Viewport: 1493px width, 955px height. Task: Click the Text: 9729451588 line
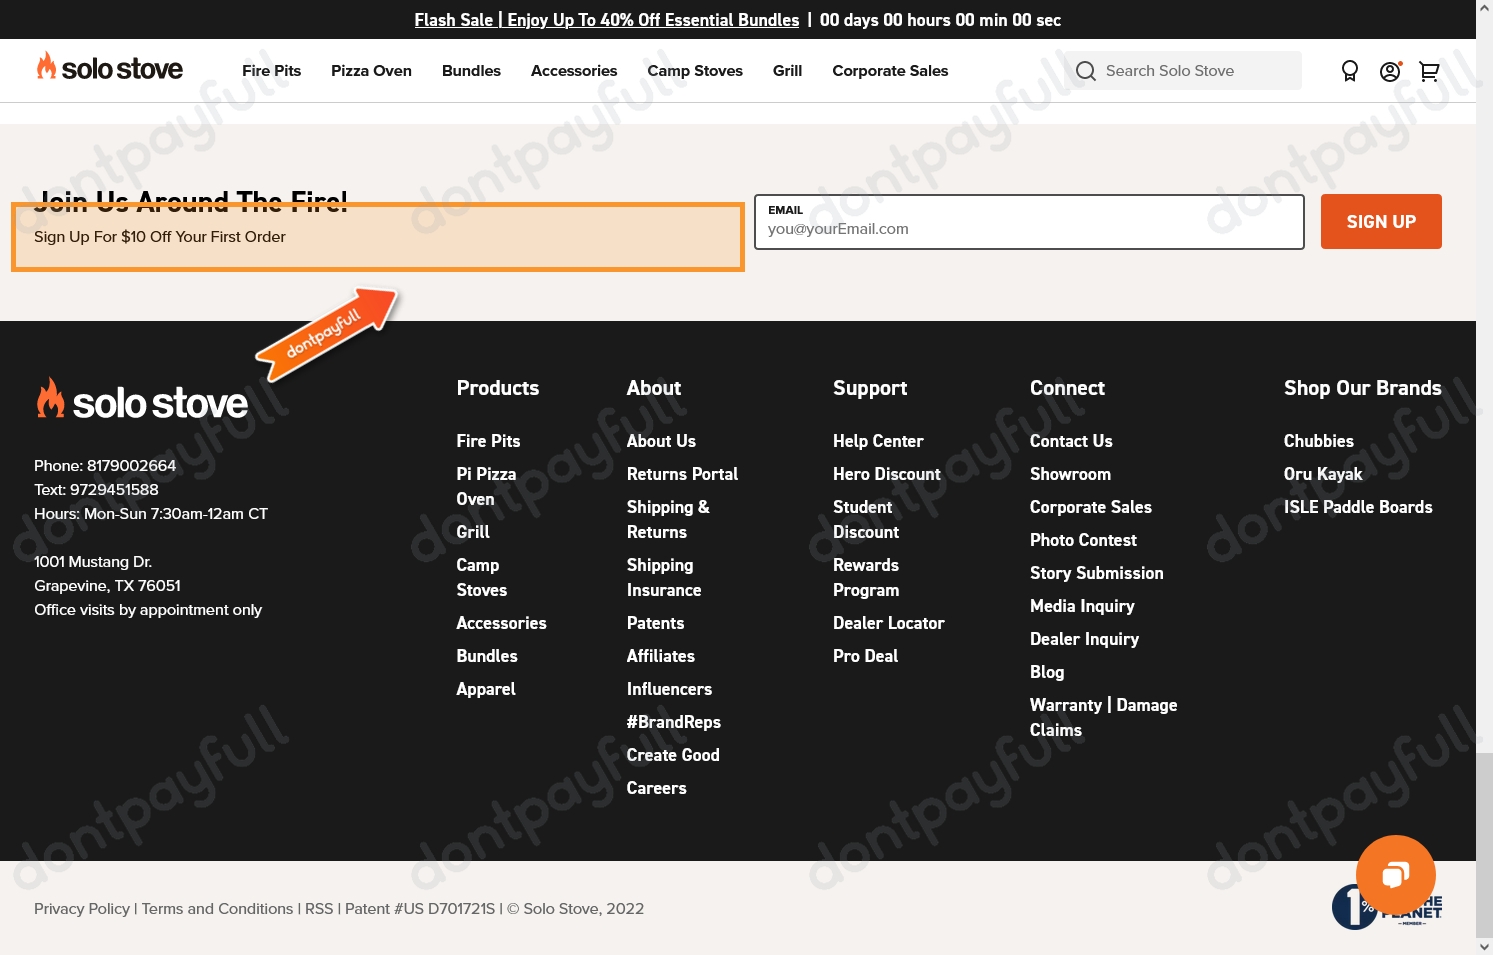coord(96,490)
